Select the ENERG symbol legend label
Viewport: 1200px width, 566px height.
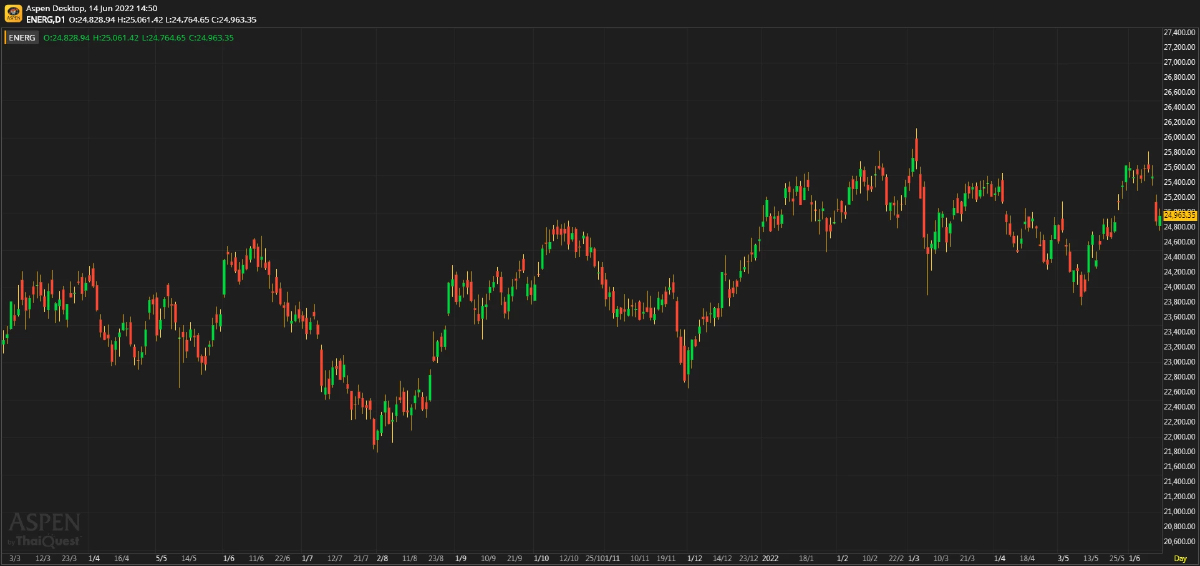[x=22, y=38]
